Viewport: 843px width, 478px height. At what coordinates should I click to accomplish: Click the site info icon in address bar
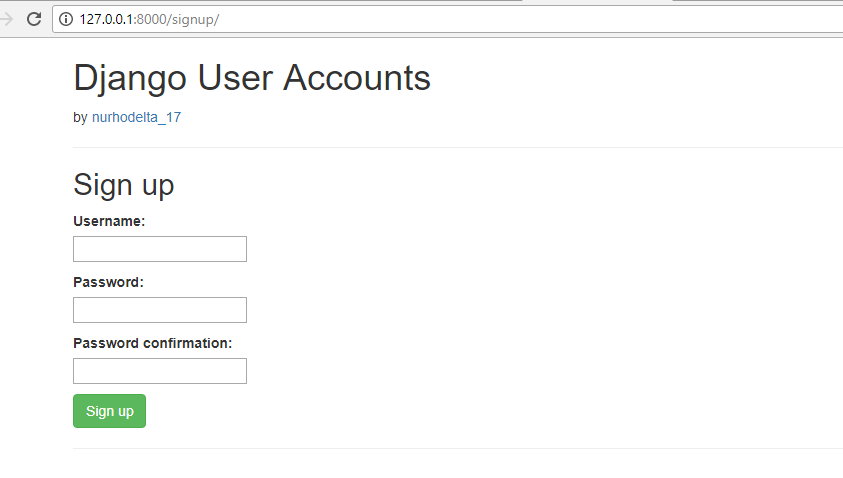click(x=66, y=19)
